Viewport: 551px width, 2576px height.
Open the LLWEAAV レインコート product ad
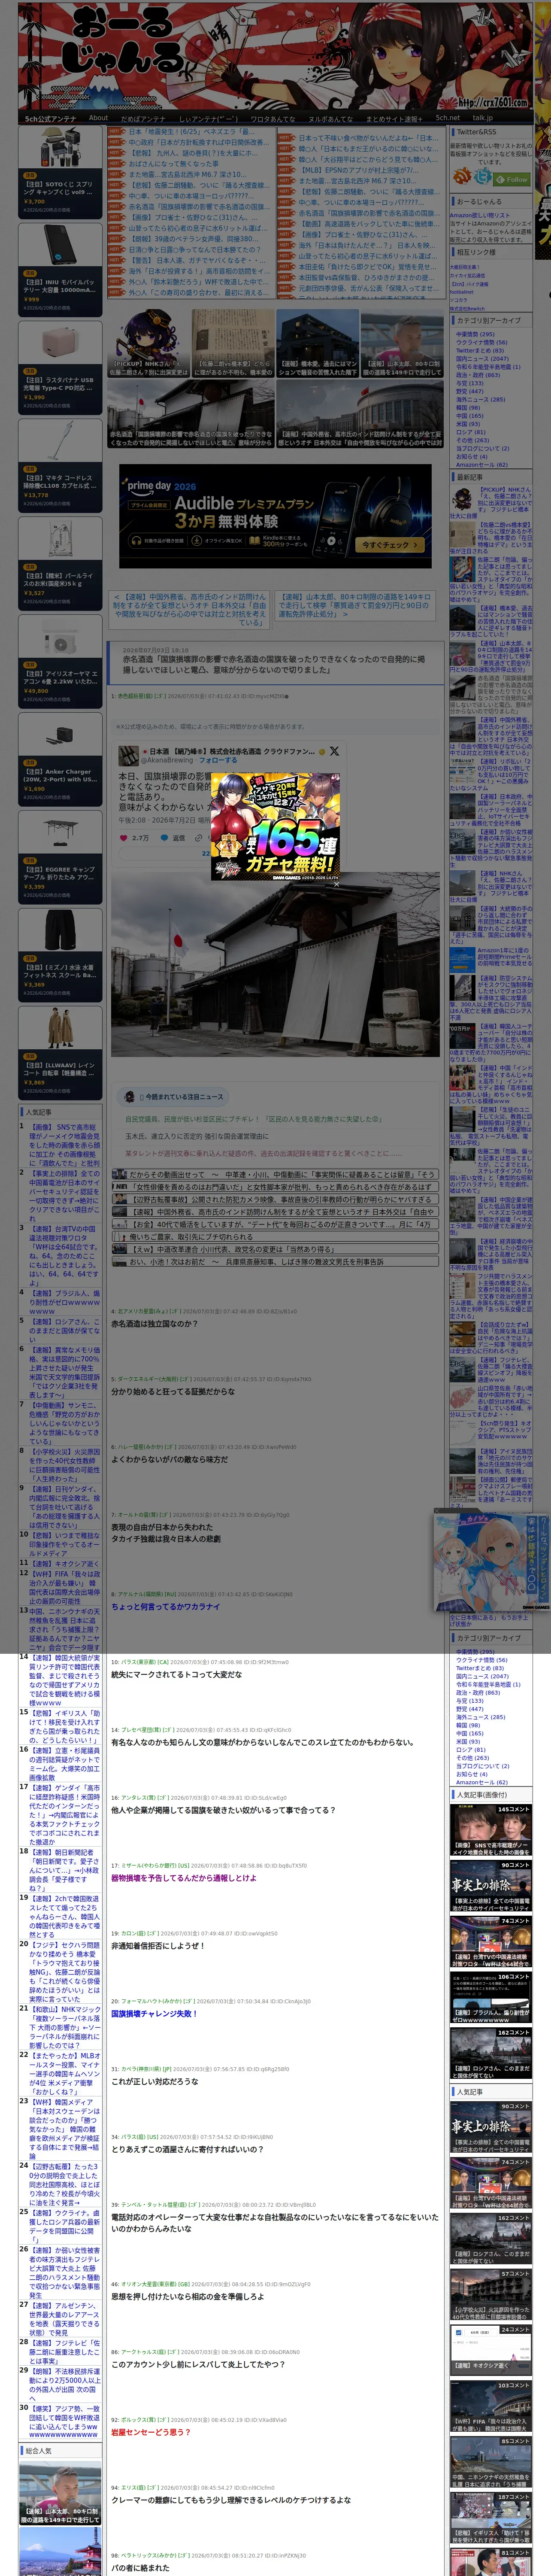(60, 1055)
